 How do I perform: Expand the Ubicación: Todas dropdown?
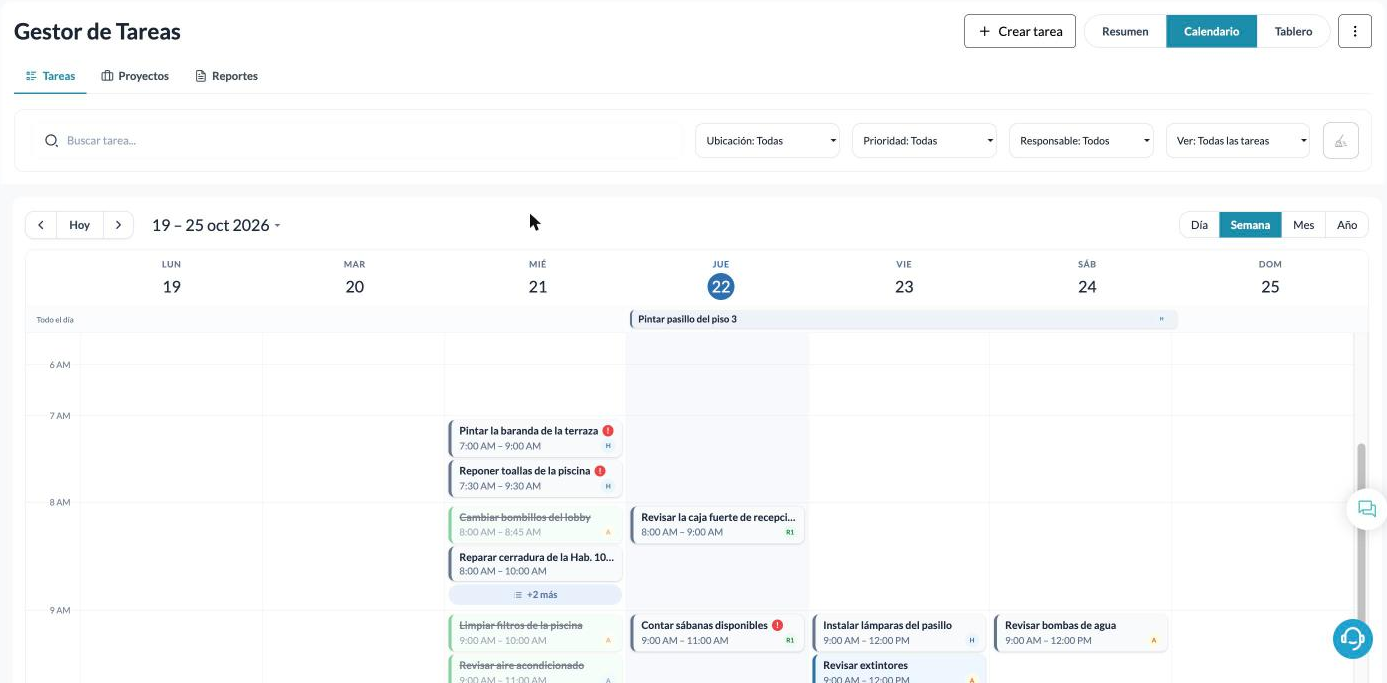coord(768,141)
